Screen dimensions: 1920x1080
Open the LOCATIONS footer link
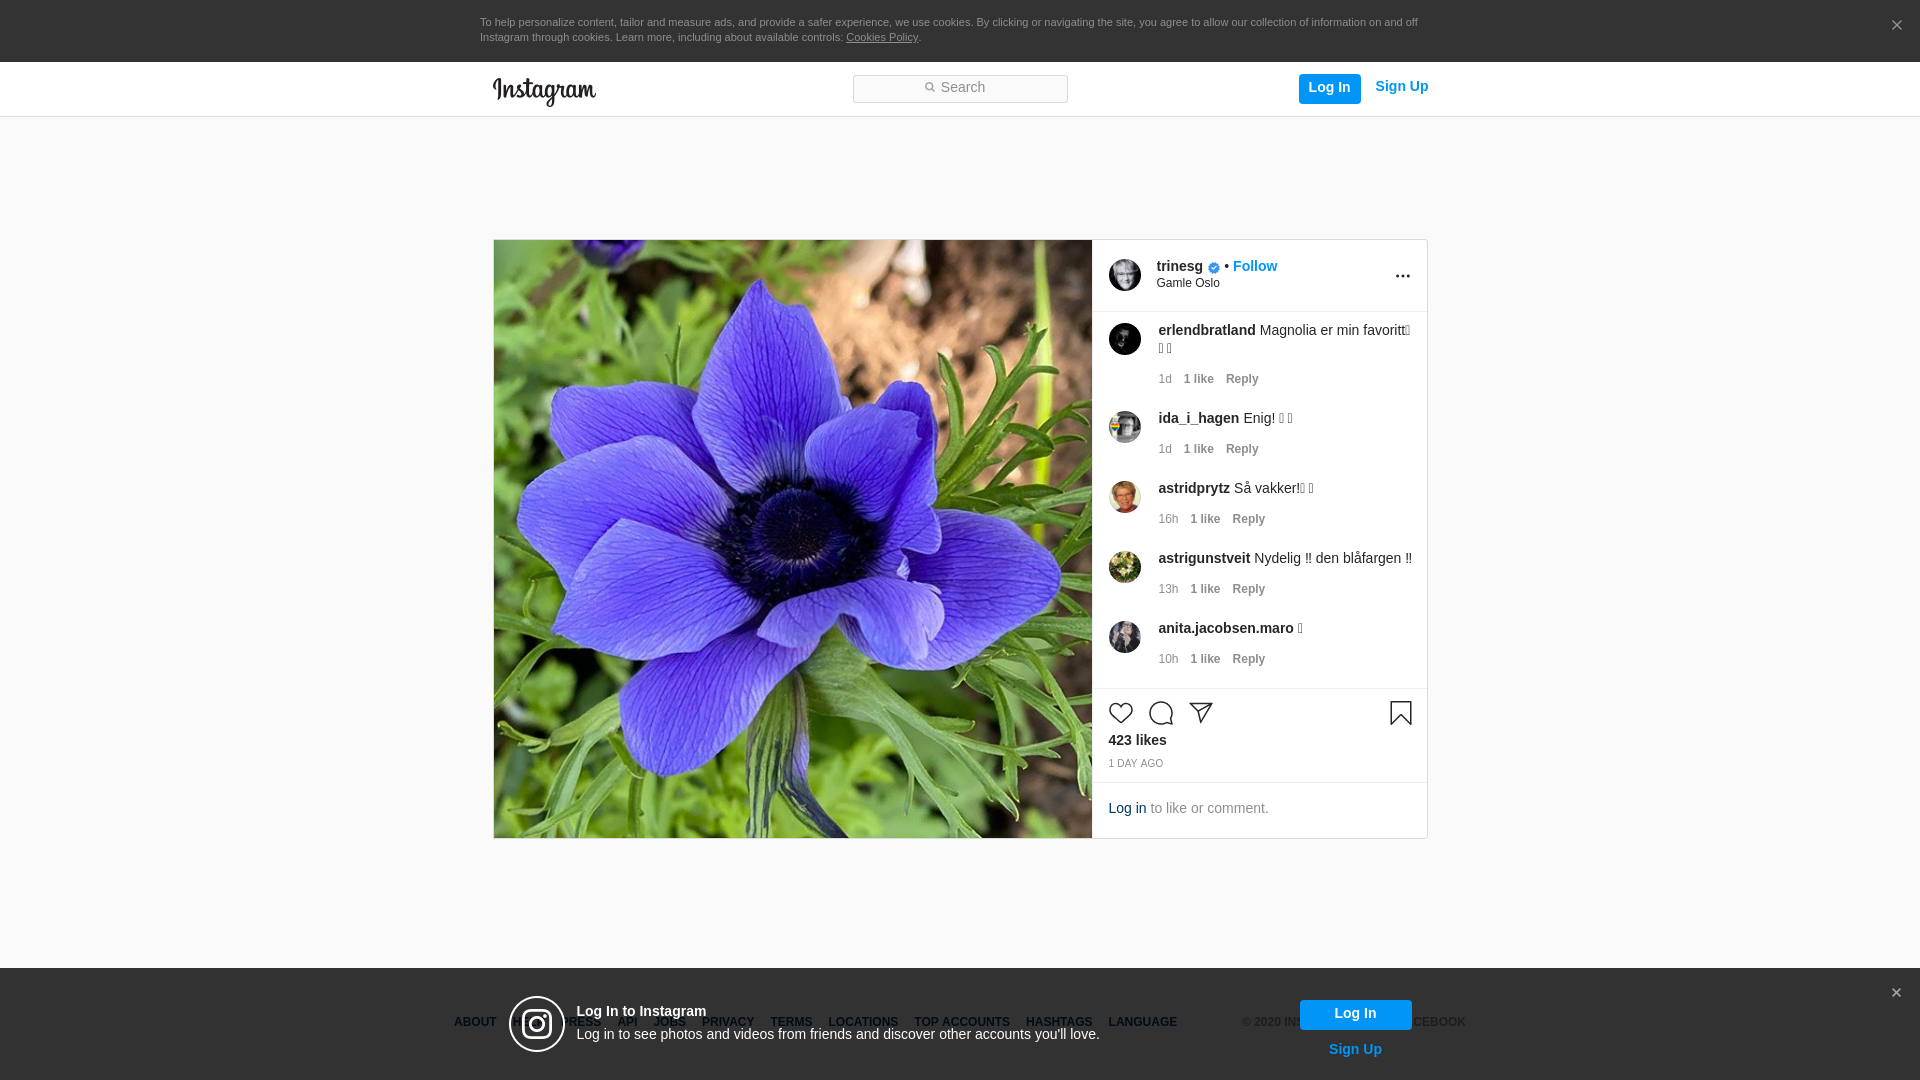click(x=863, y=1022)
